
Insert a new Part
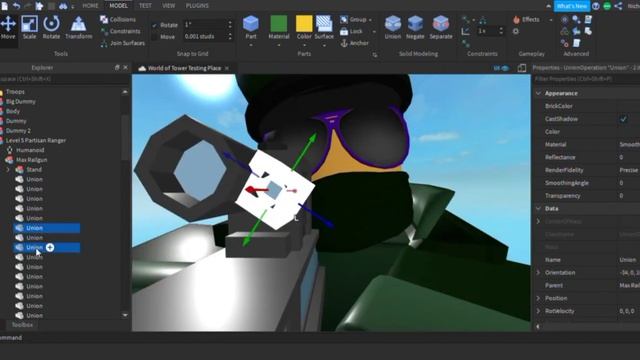tap(251, 27)
